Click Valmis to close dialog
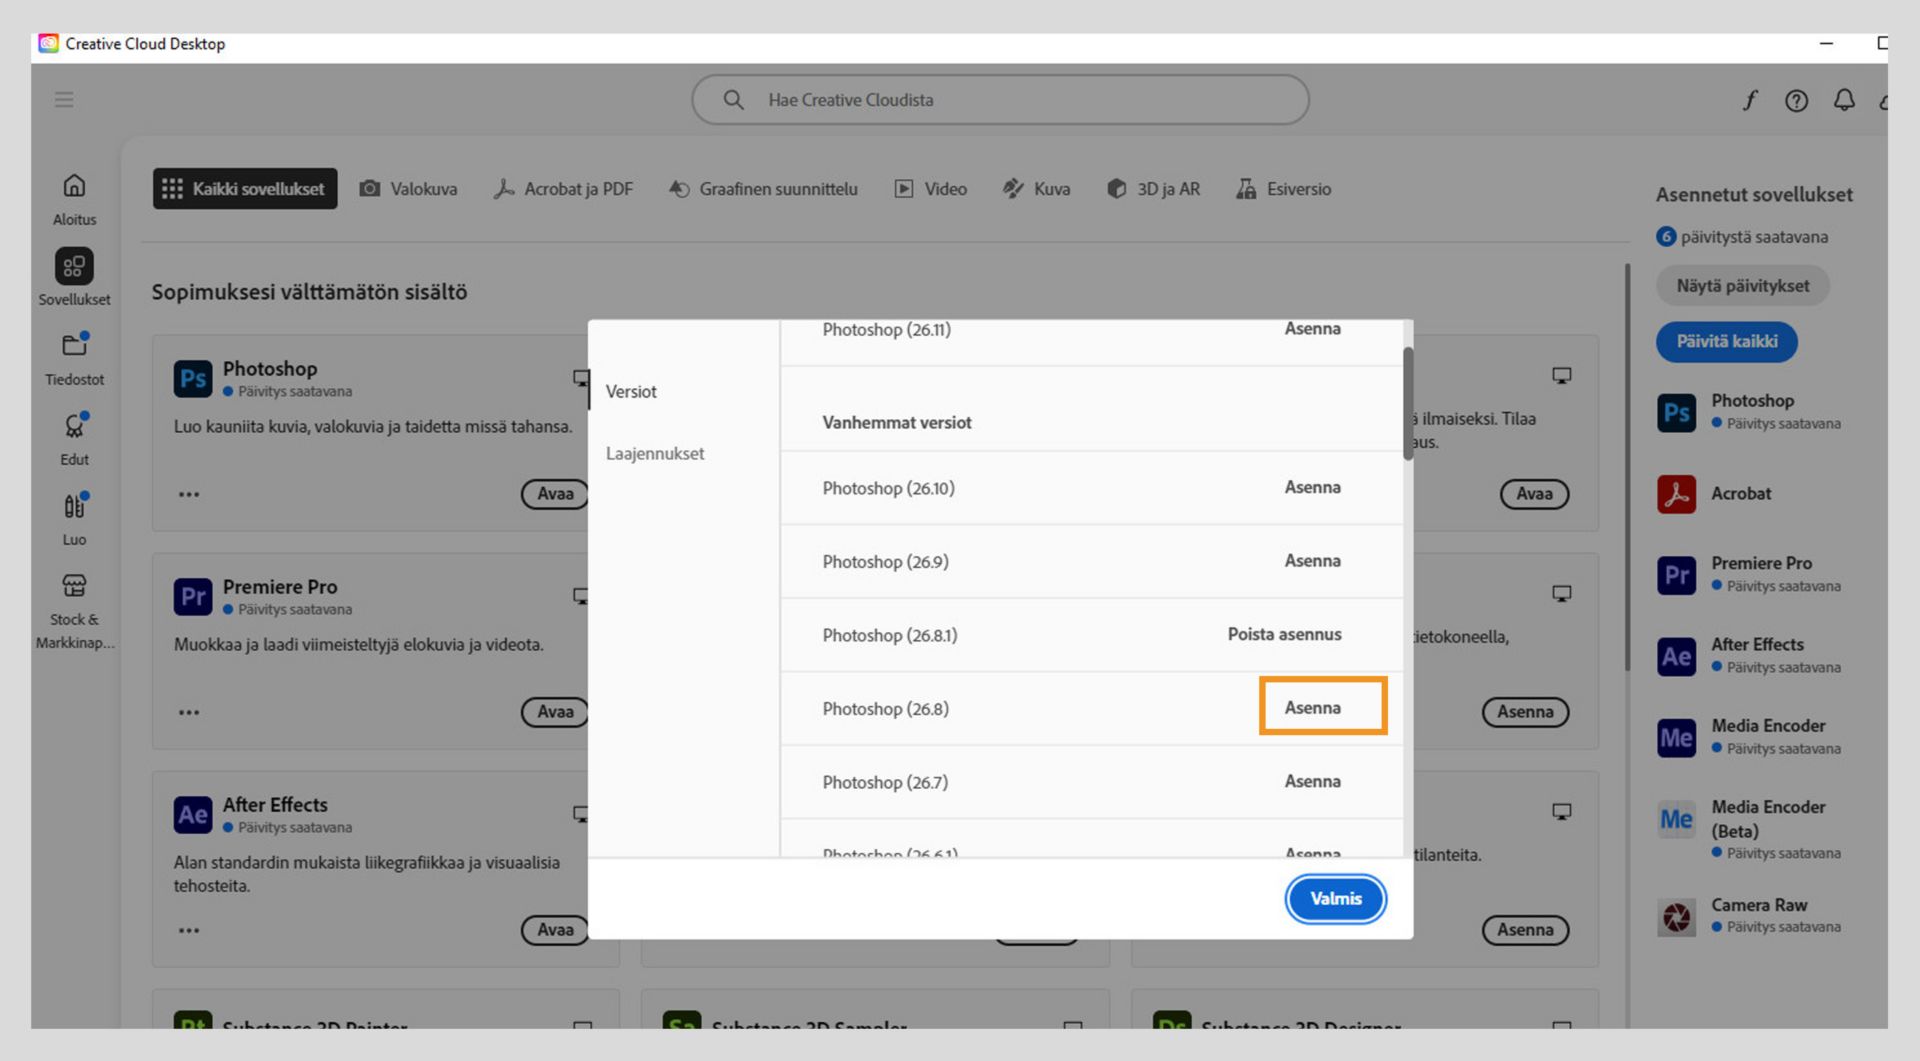 (1335, 899)
